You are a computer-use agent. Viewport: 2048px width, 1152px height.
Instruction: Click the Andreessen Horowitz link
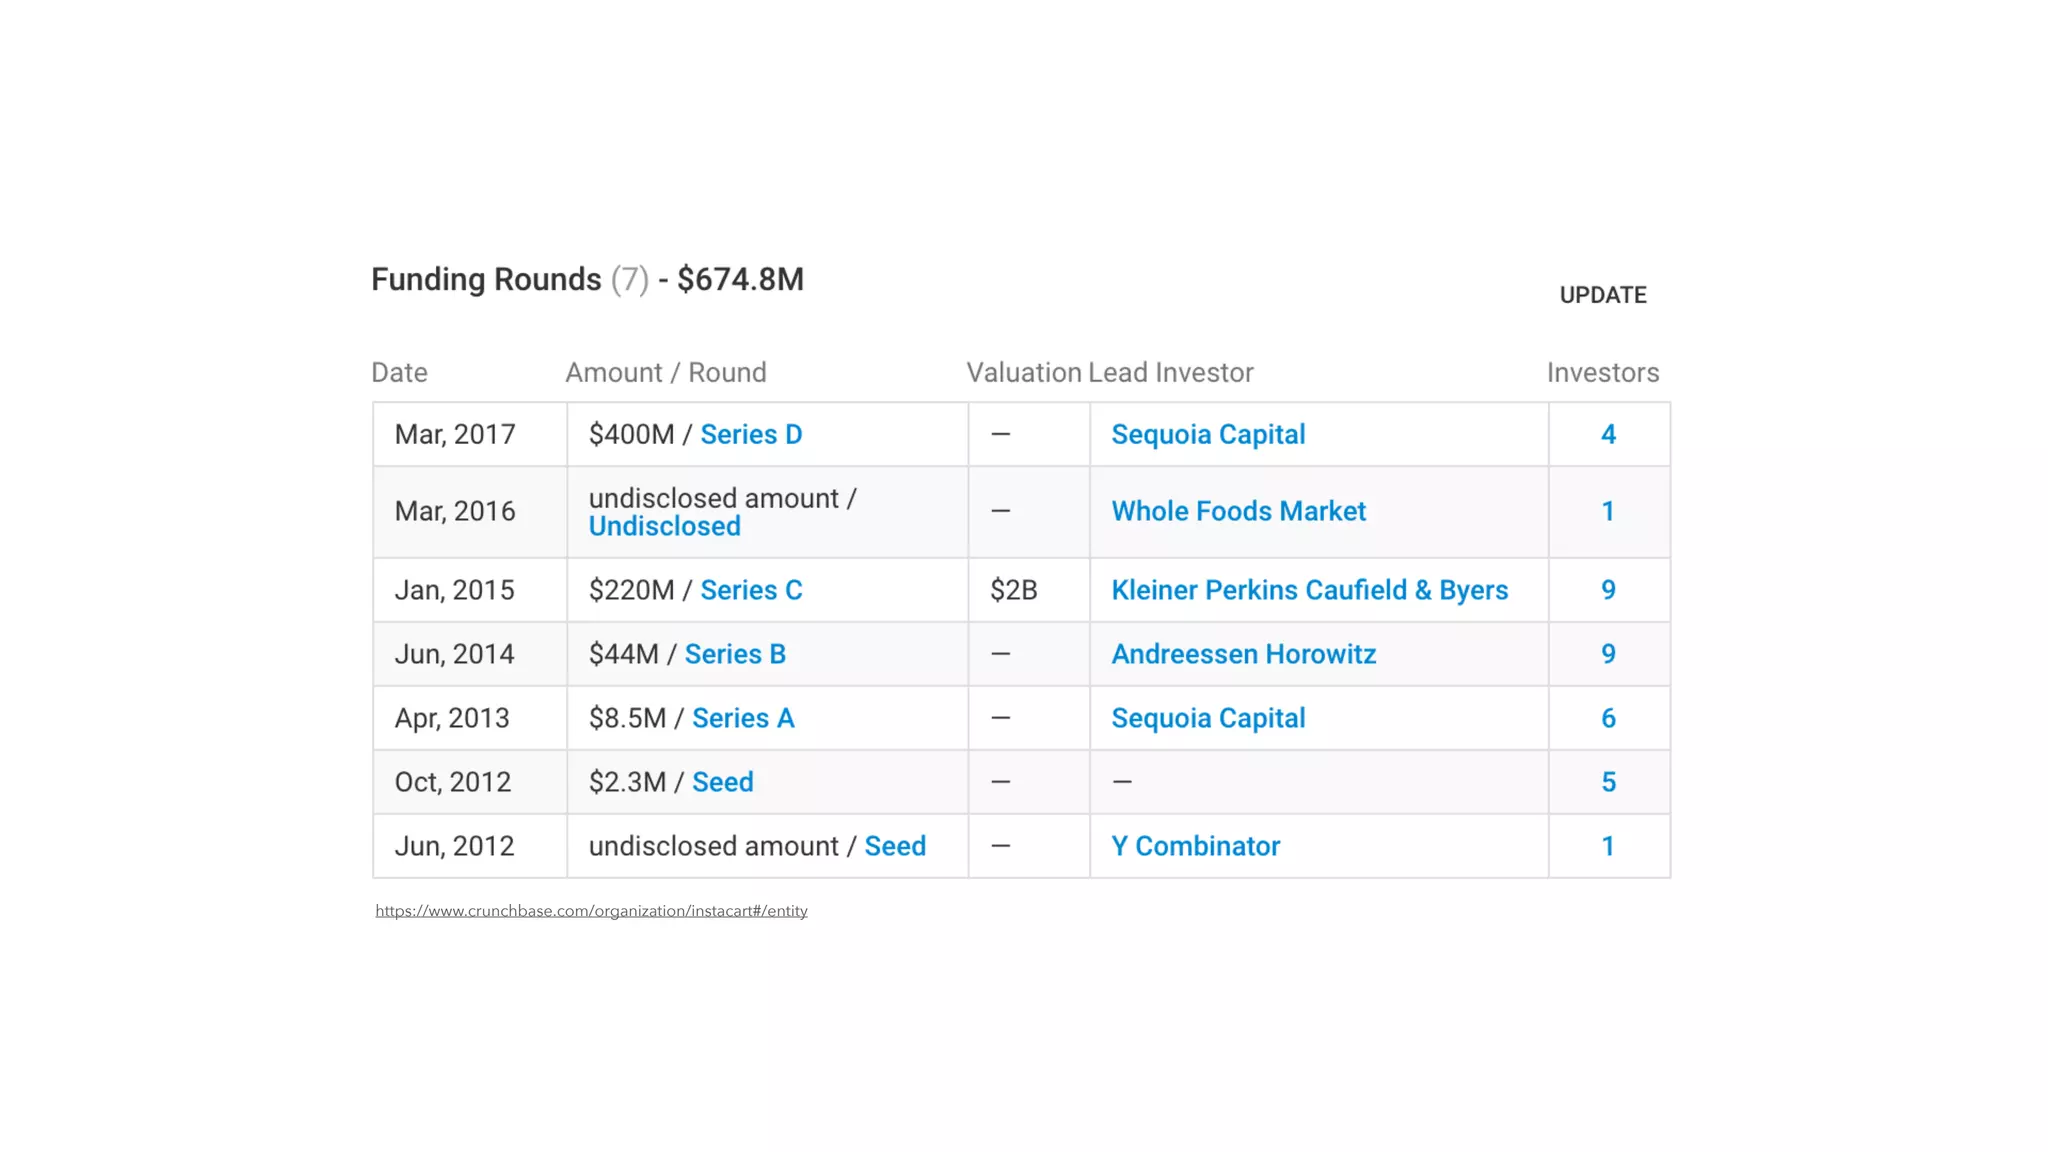tap(1243, 654)
